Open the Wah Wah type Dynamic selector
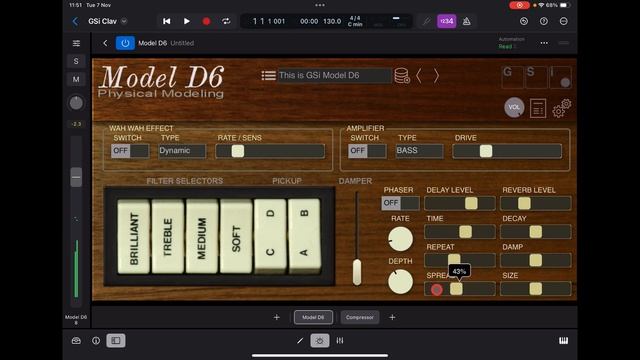 [182, 151]
